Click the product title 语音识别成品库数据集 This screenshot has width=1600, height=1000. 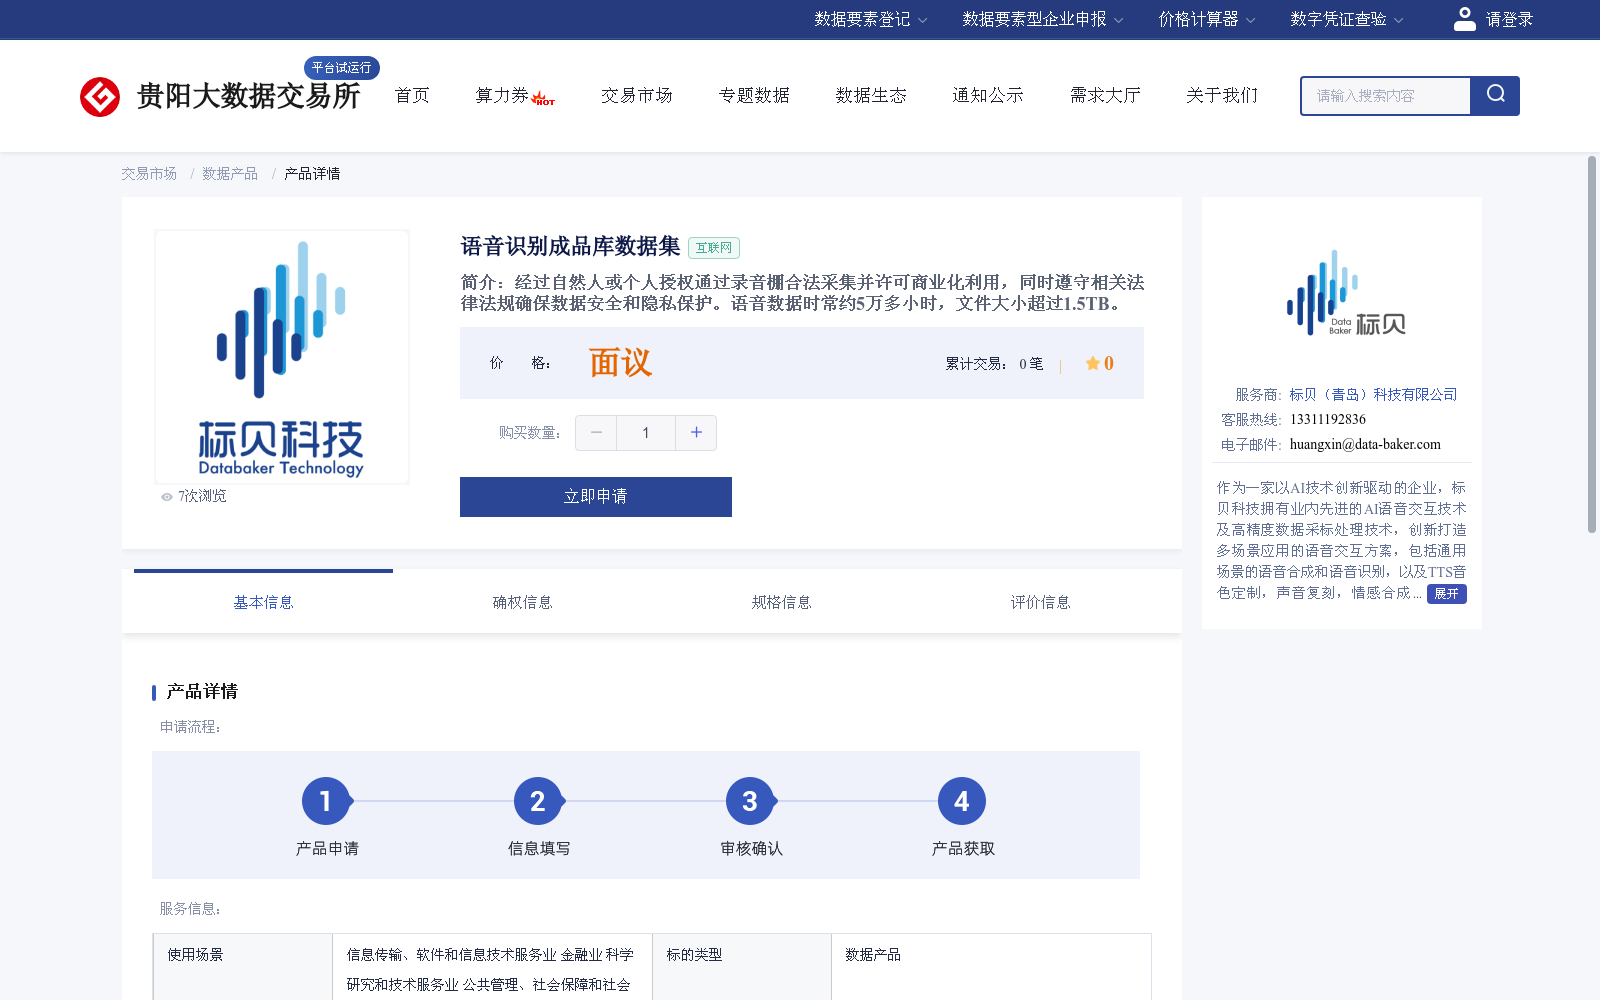coord(570,247)
